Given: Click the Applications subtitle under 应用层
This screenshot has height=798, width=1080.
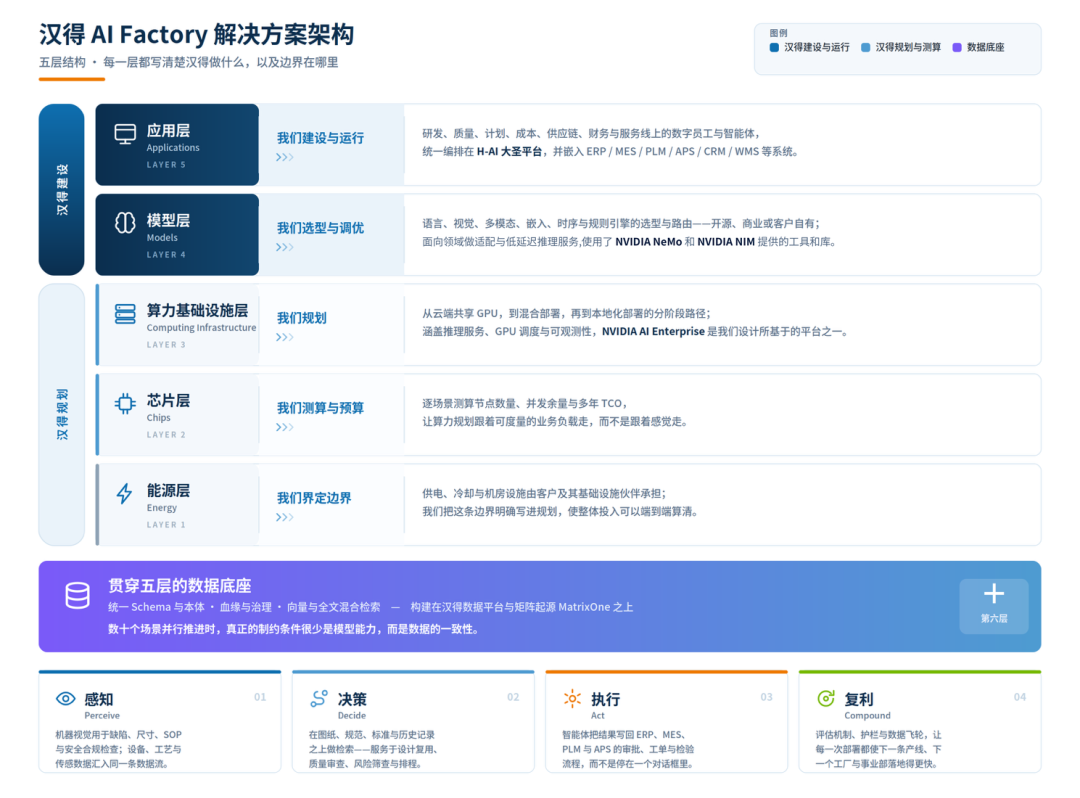Looking at the screenshot, I should (x=173, y=148).
